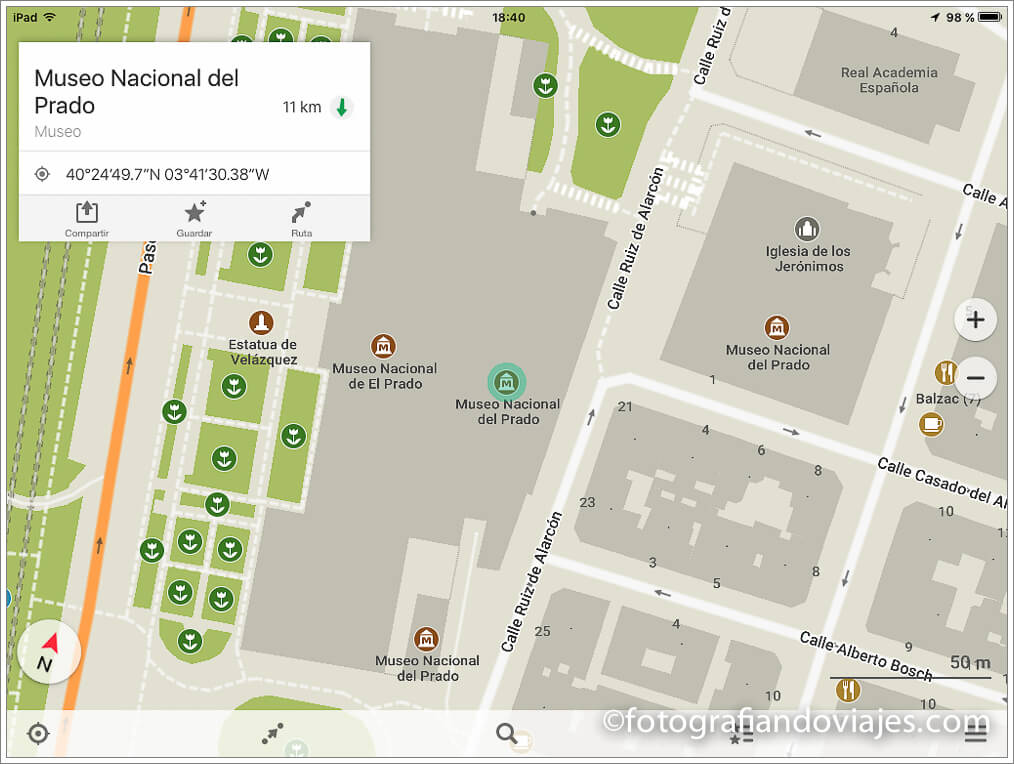Select the Estatua de Velázquez monument icon
The image size is (1014, 764).
pos(261,322)
